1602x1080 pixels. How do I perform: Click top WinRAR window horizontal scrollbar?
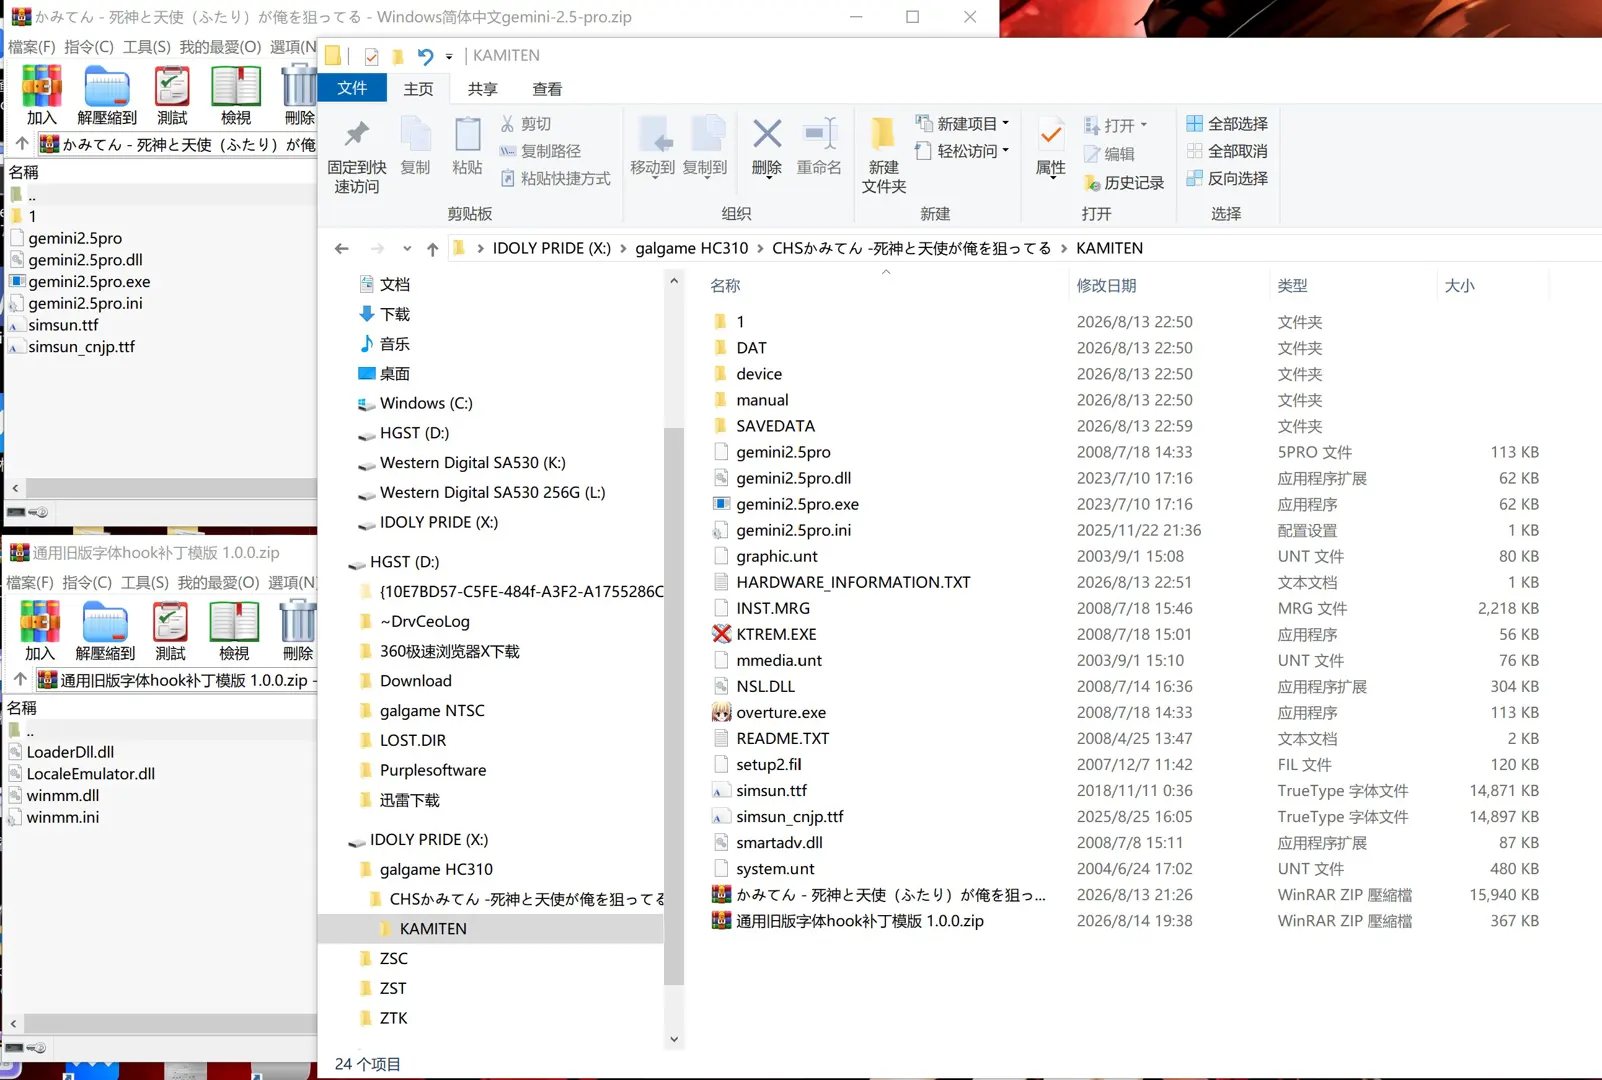click(169, 488)
